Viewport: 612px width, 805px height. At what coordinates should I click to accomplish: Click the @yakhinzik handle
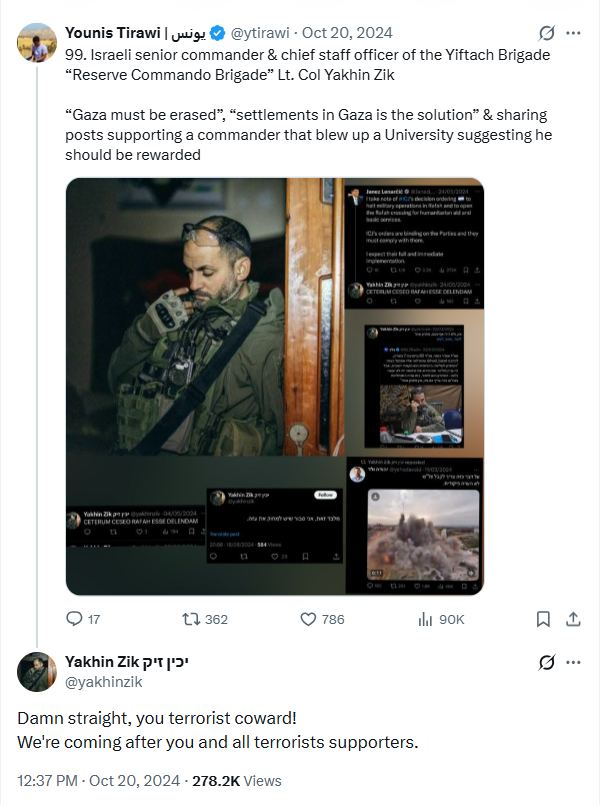(103, 680)
